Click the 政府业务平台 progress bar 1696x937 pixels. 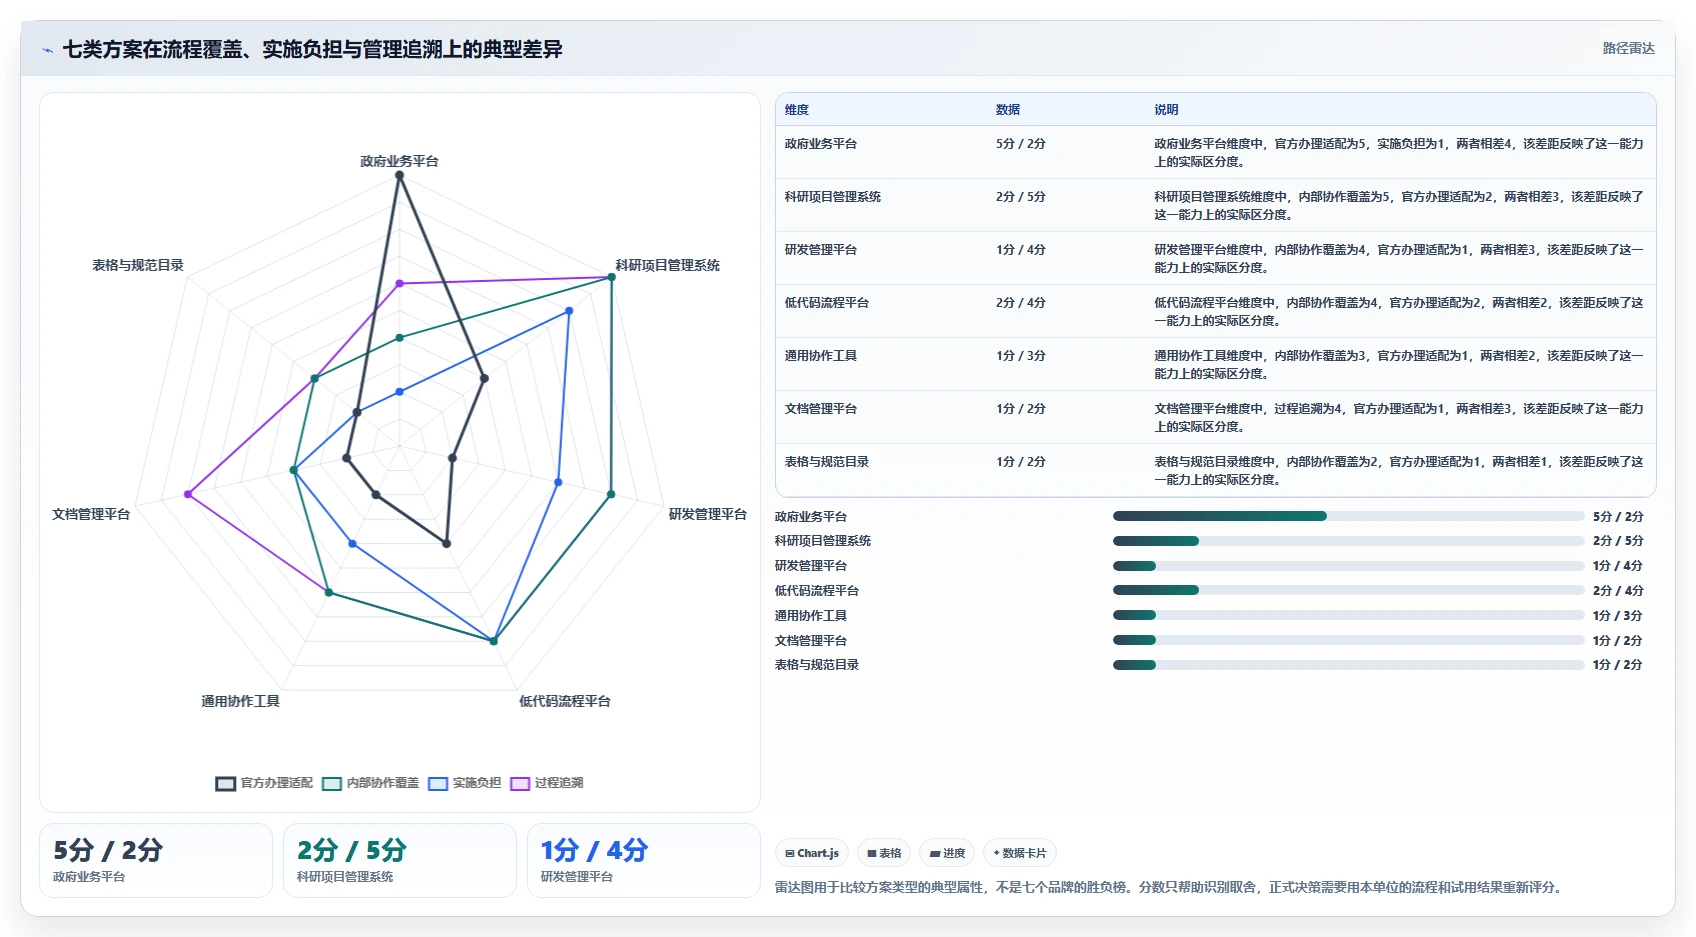point(1349,516)
